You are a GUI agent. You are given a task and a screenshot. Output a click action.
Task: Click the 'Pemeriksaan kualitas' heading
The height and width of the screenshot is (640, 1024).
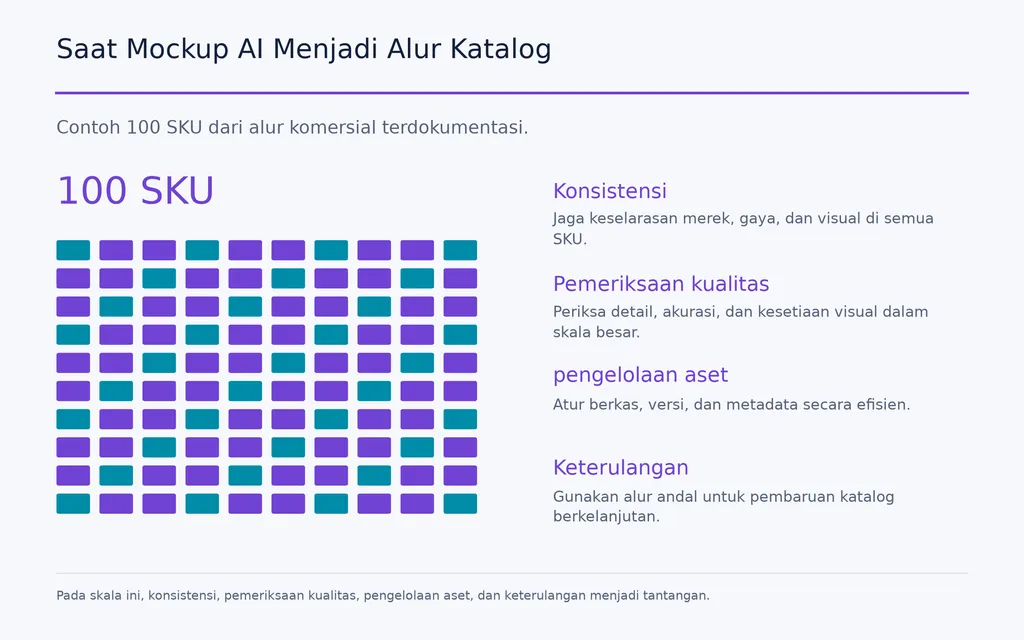pos(661,284)
